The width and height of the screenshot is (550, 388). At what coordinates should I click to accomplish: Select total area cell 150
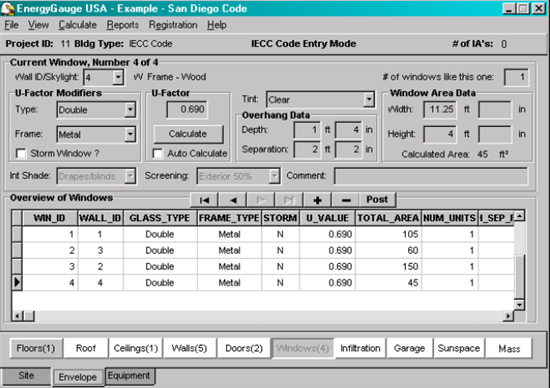(388, 266)
